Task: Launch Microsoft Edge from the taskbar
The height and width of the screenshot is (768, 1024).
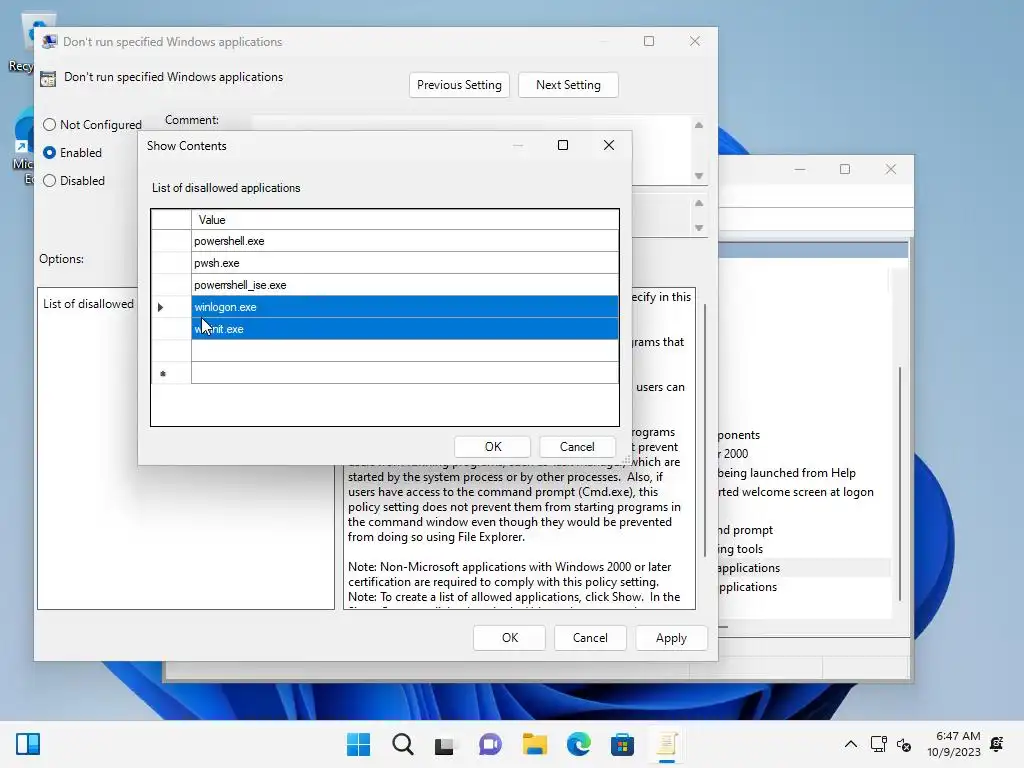Action: (579, 744)
